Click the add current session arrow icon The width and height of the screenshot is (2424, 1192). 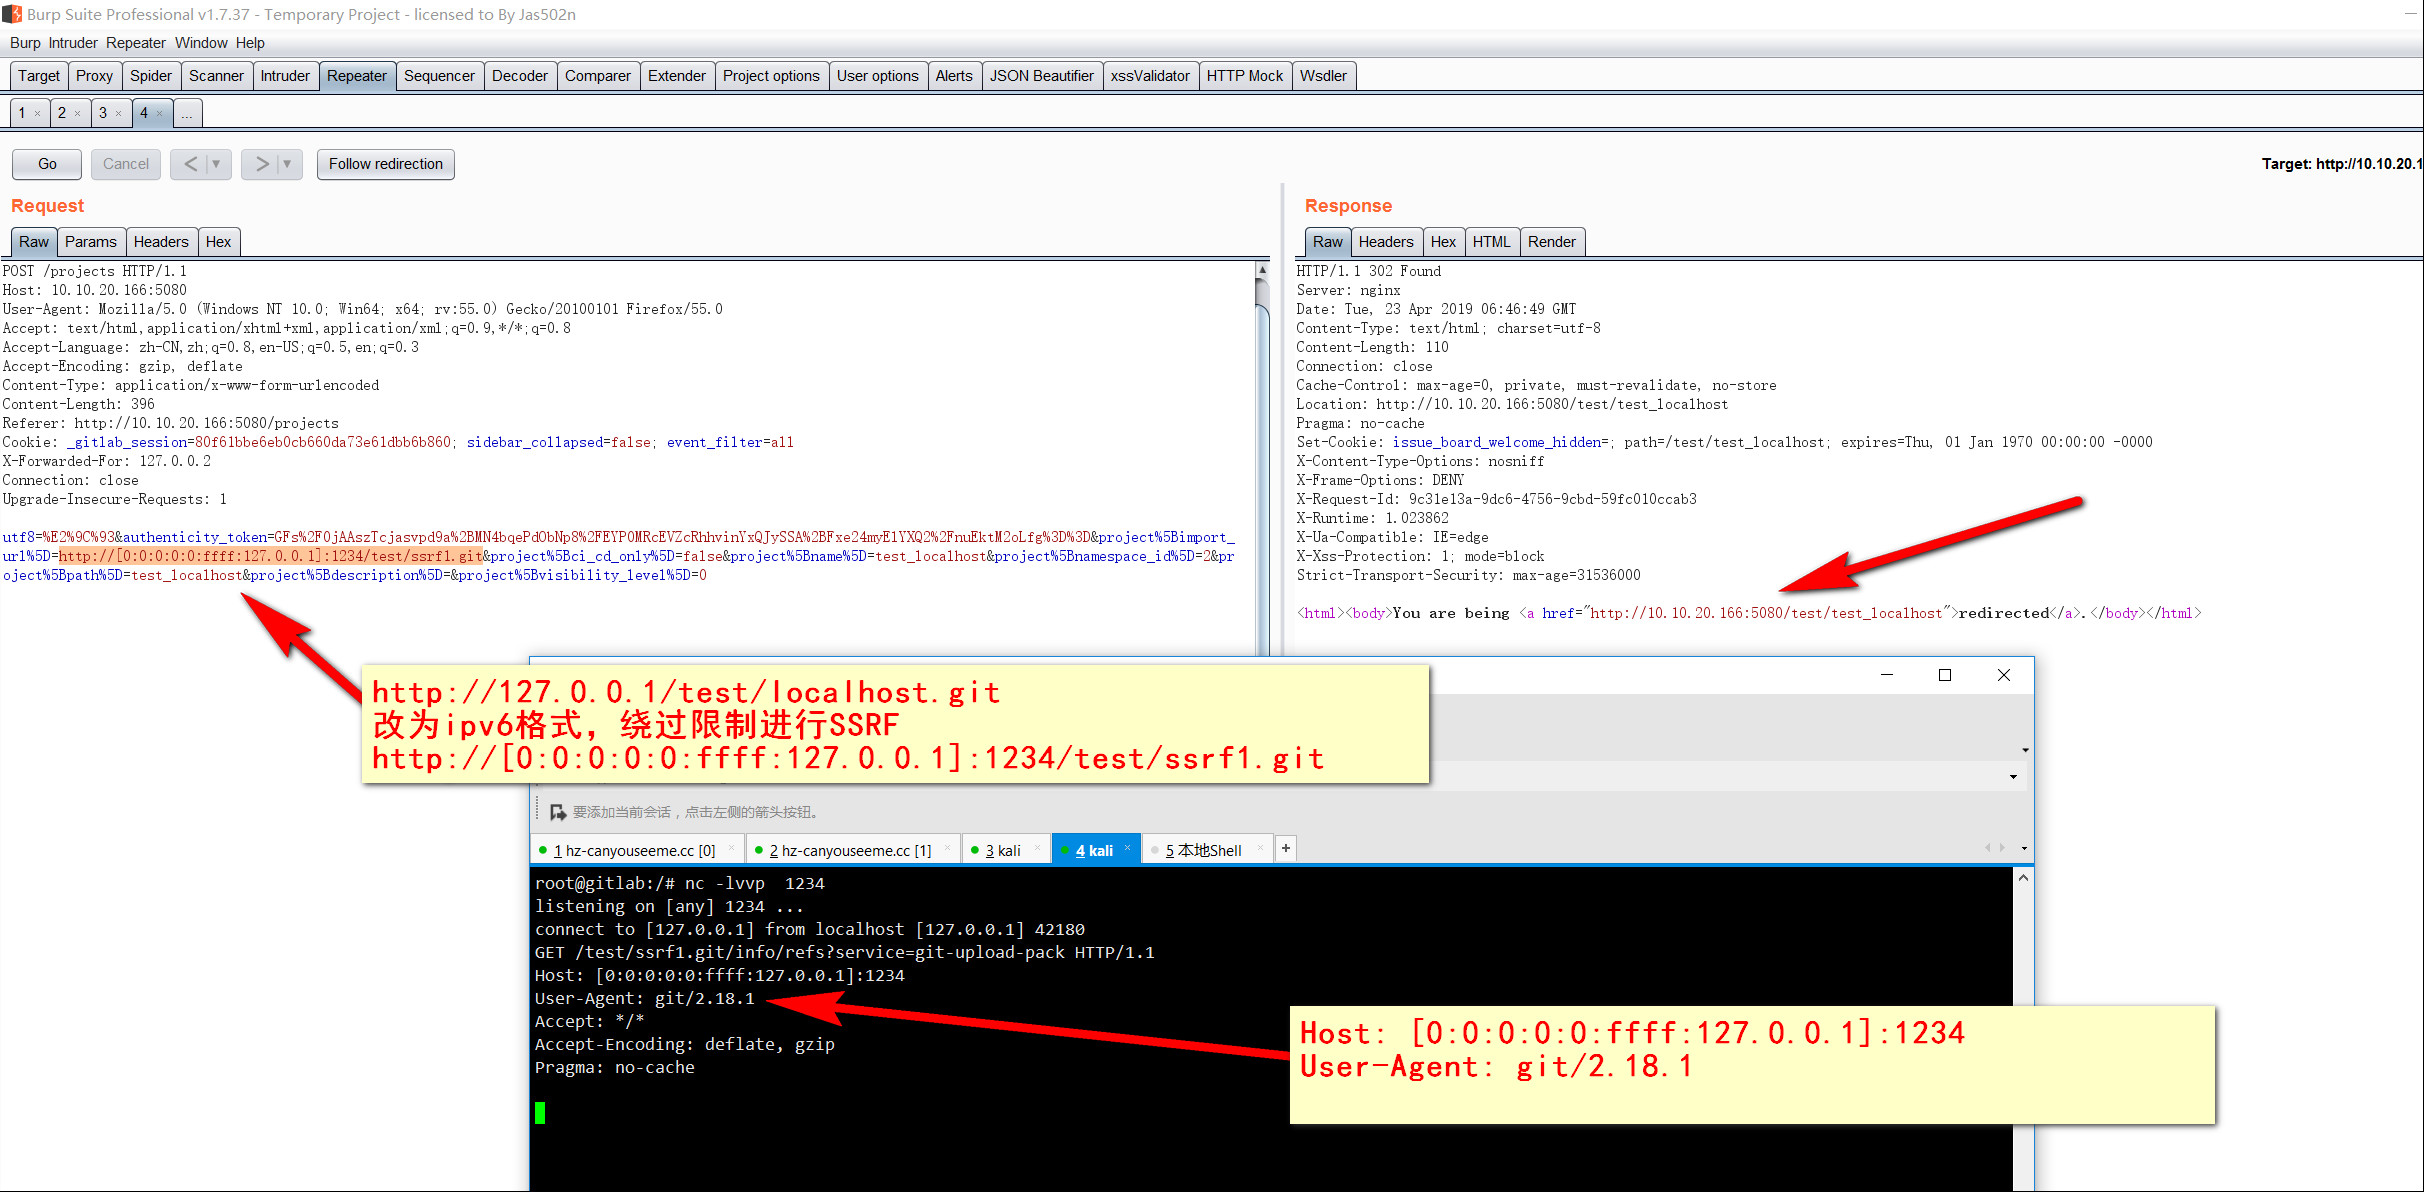click(x=558, y=812)
